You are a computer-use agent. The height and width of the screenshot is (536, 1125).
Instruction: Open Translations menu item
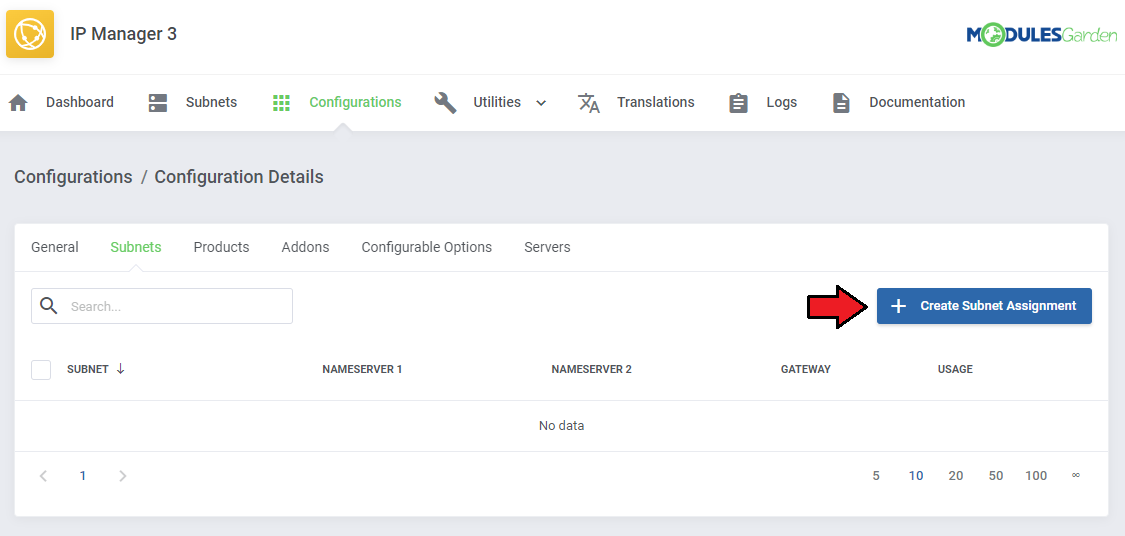(x=656, y=102)
